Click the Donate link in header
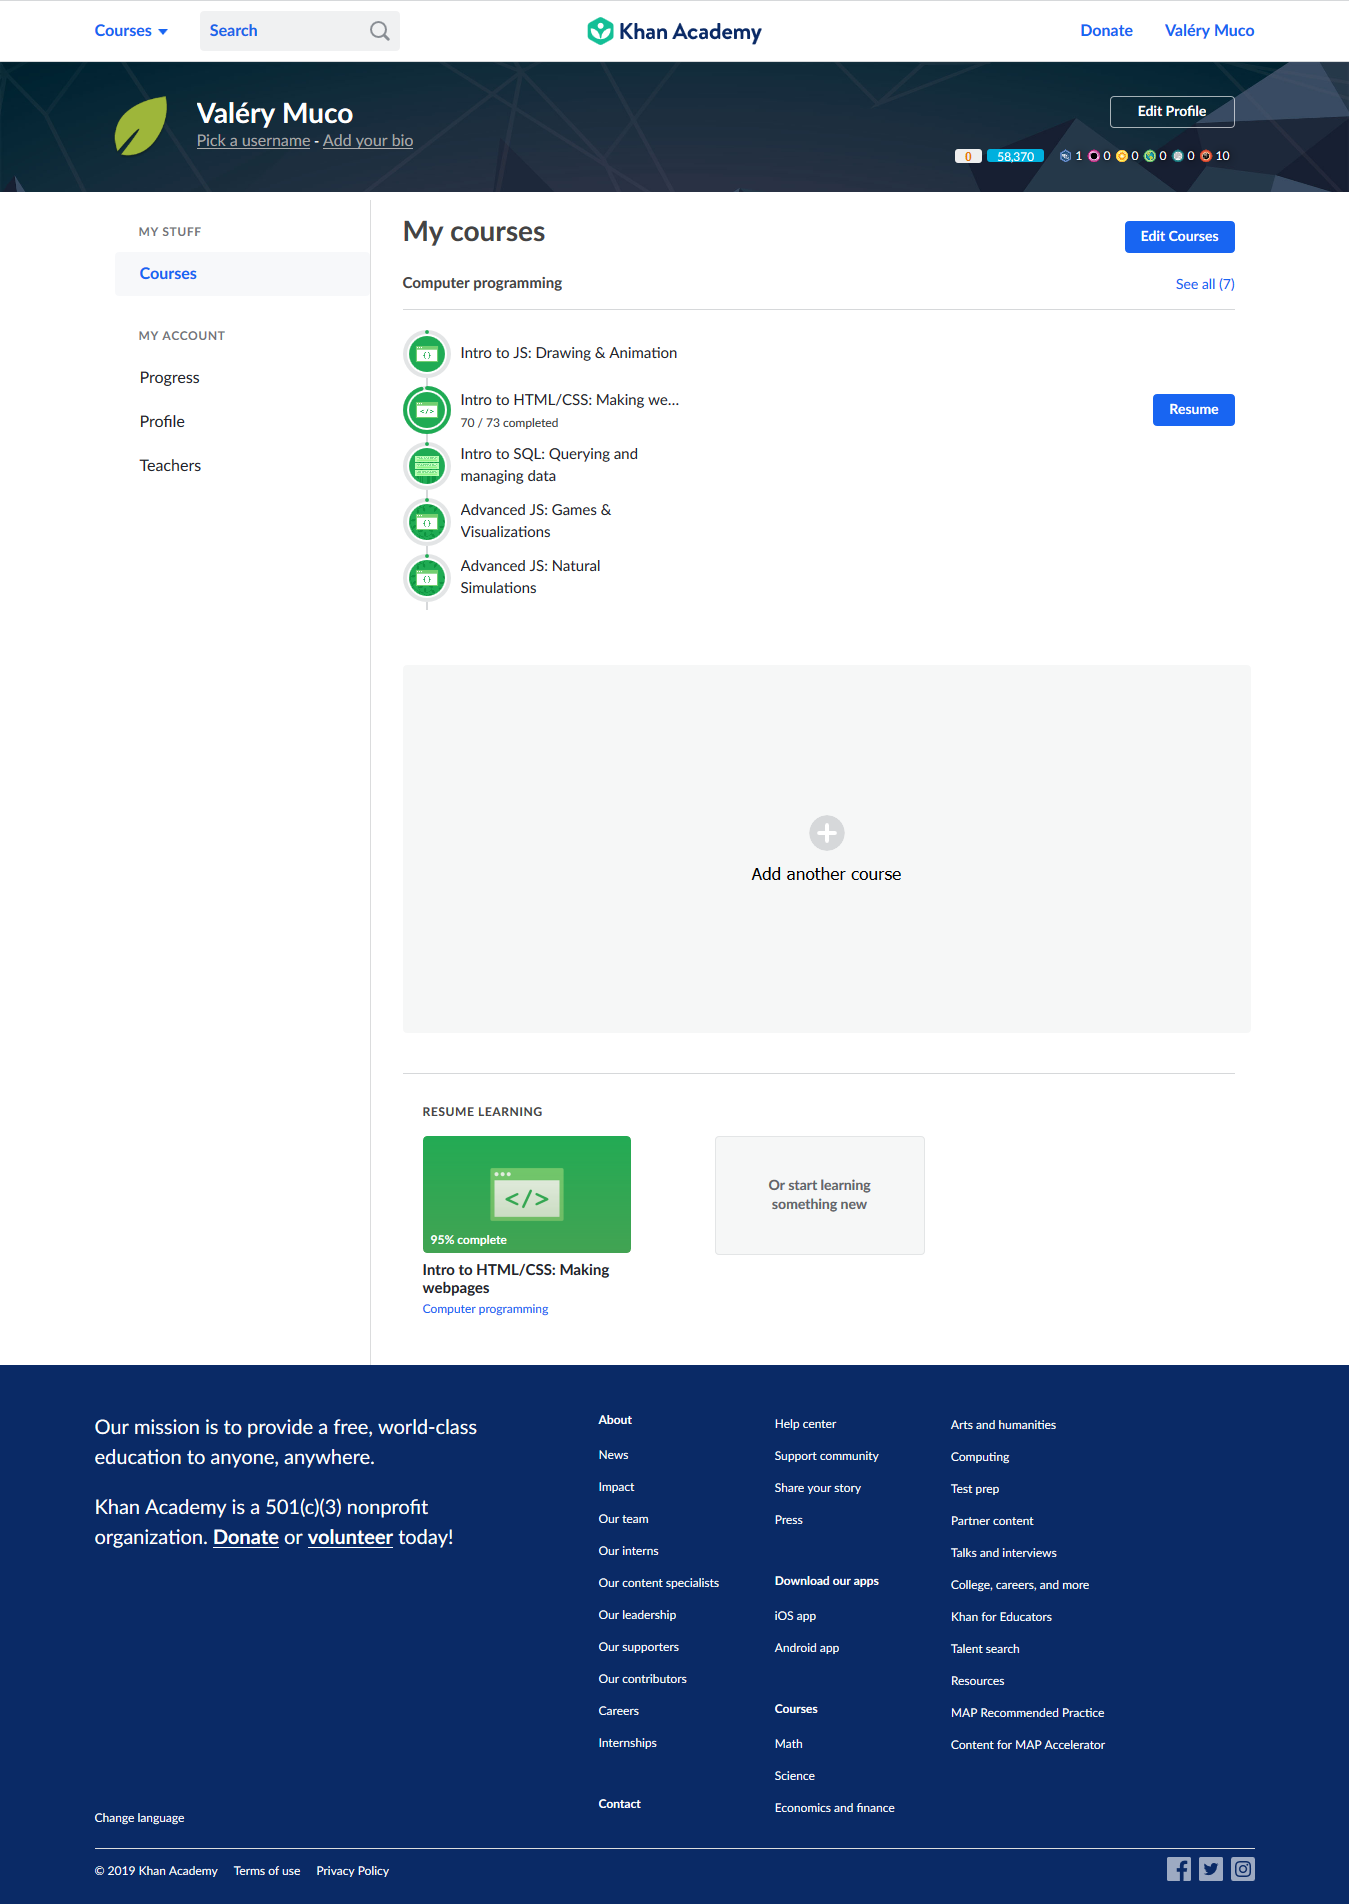1349x1904 pixels. pyautogui.click(x=1106, y=31)
